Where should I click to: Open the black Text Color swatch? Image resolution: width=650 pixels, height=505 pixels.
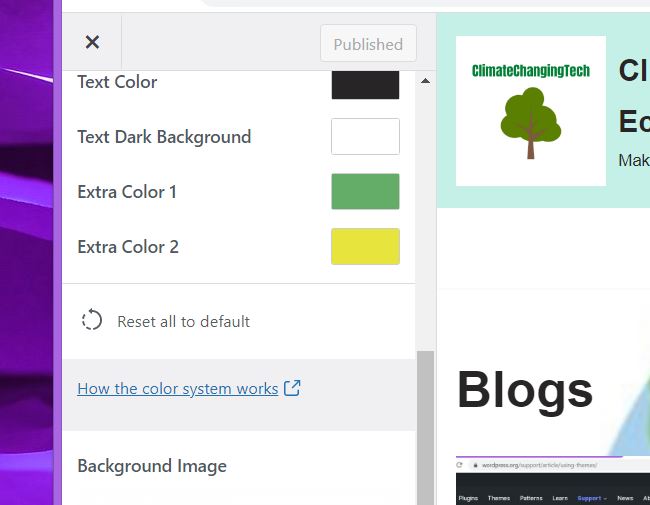coord(365,84)
